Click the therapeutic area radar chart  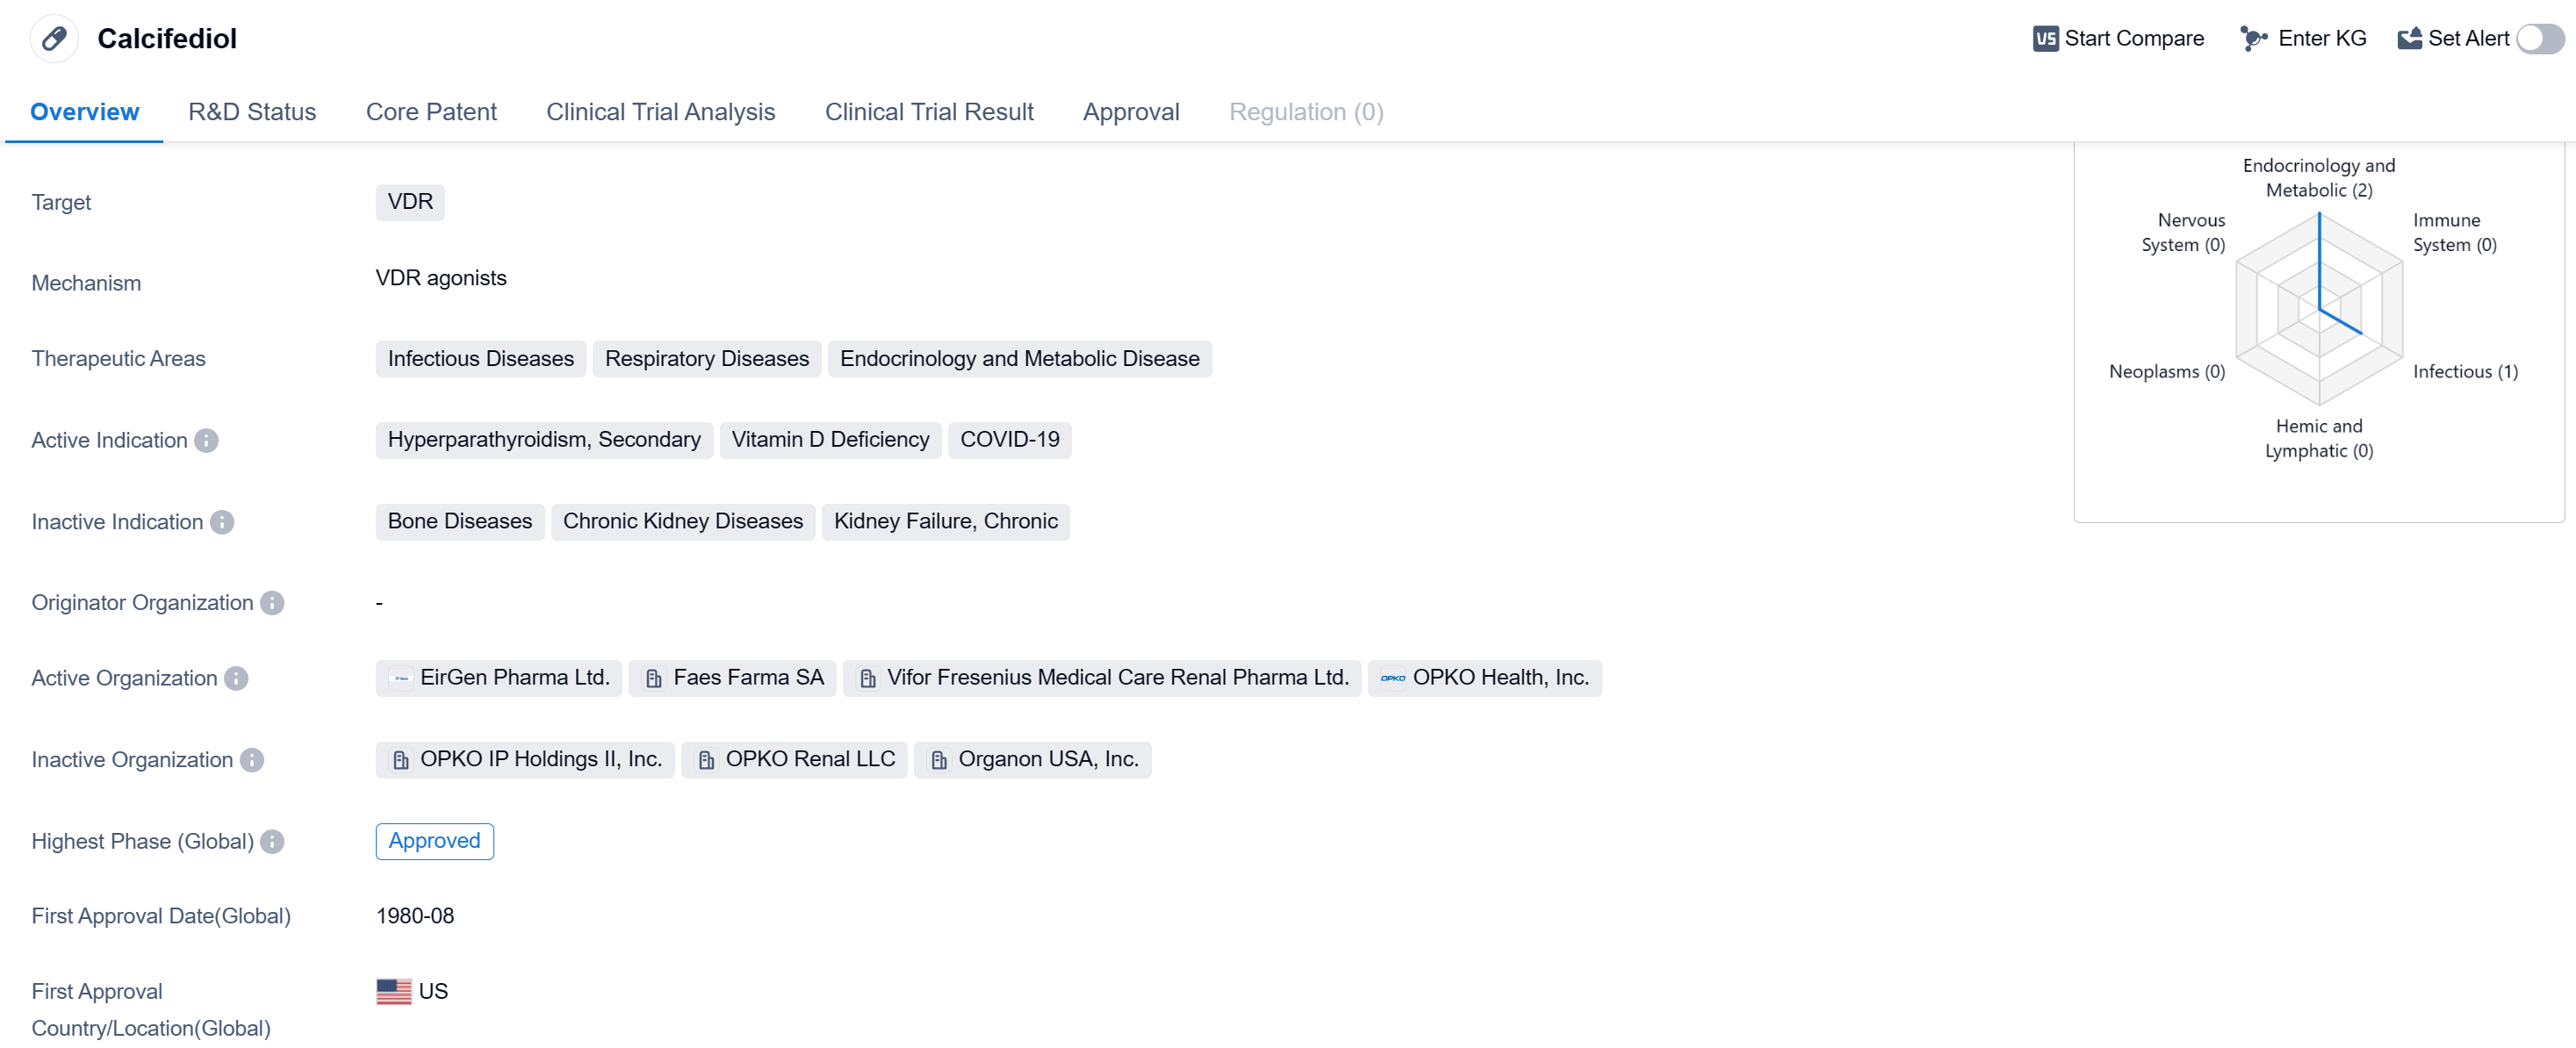click(x=2318, y=310)
